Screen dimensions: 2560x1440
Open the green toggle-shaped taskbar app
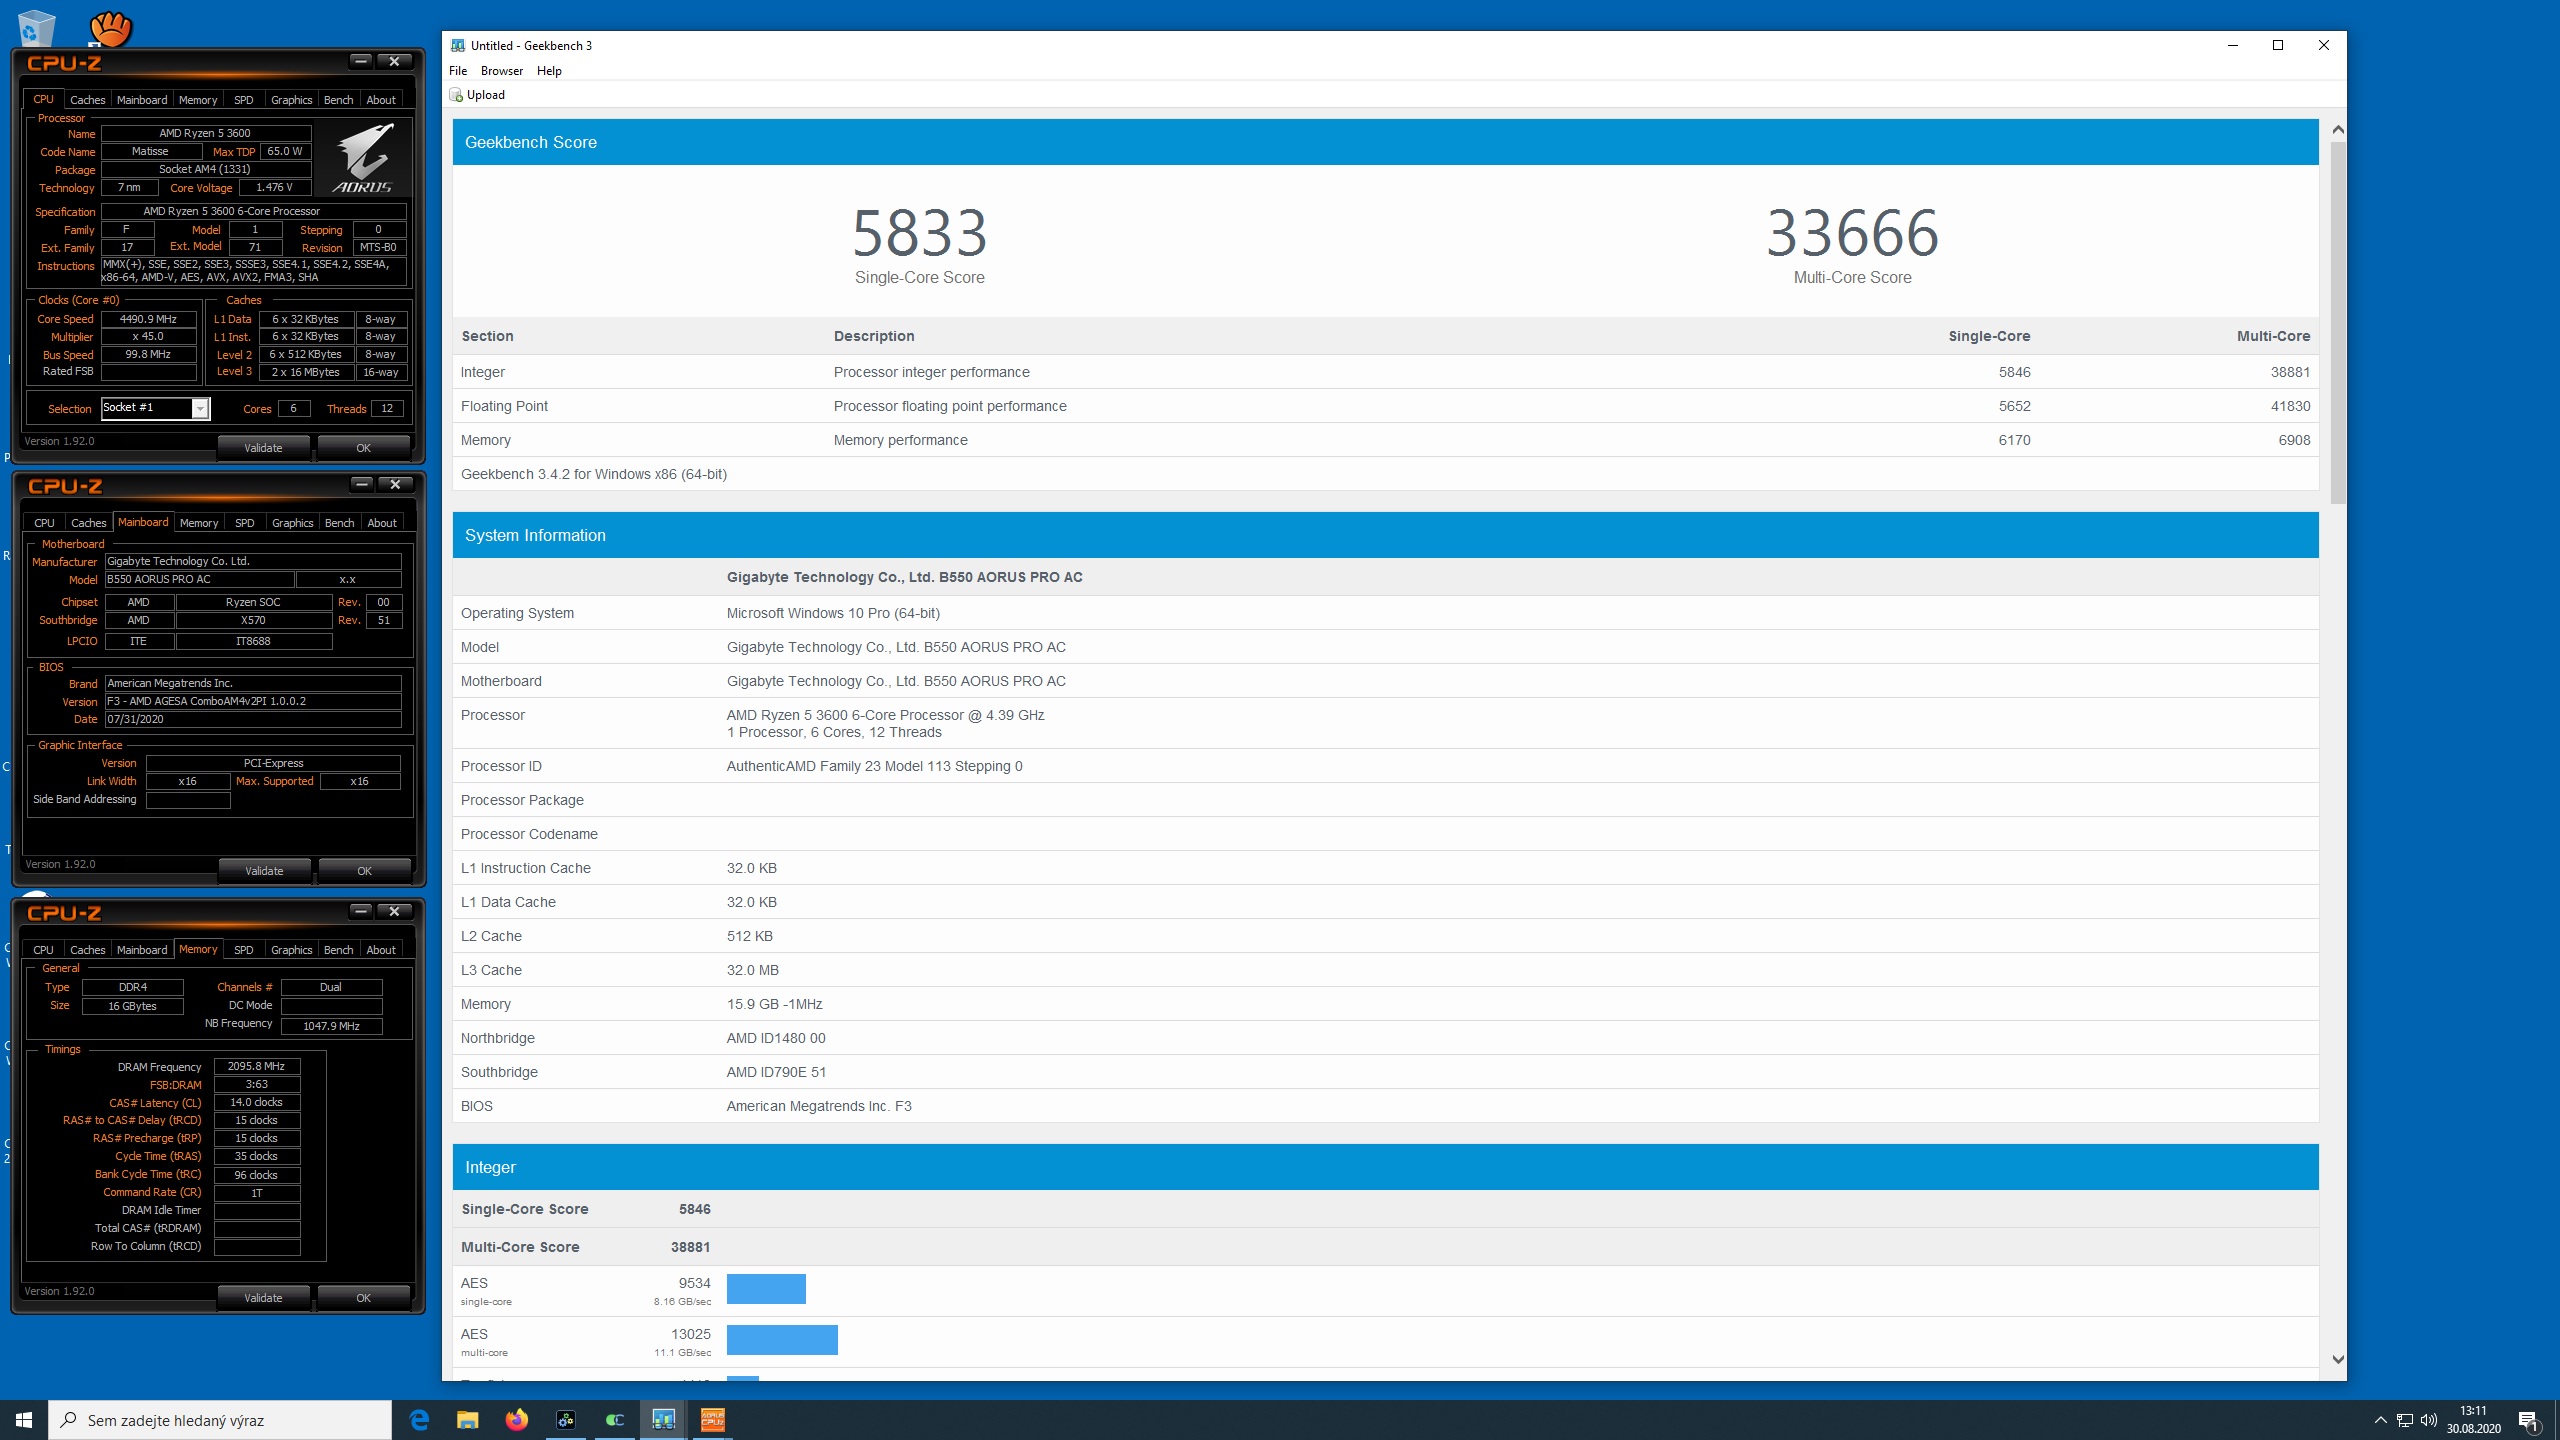(615, 1420)
